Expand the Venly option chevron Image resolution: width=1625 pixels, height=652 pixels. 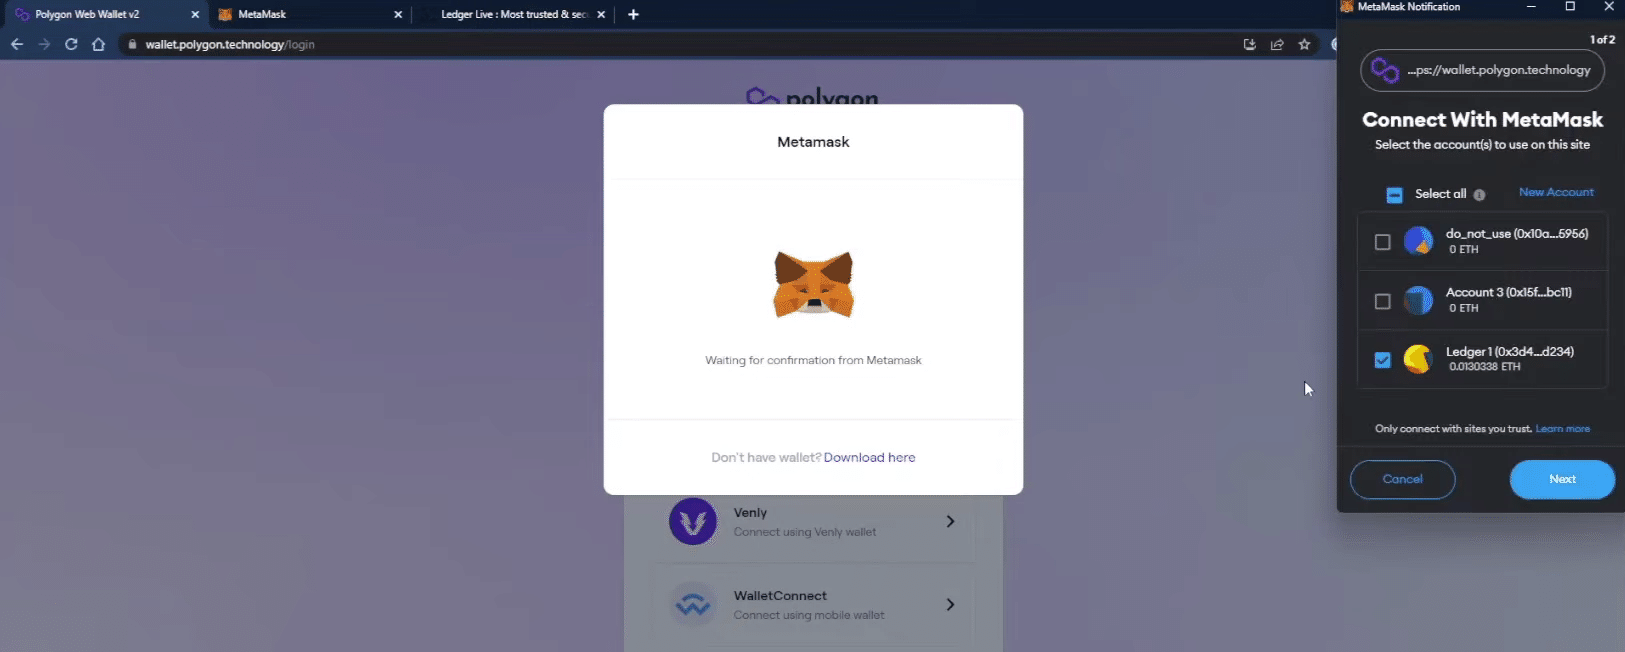pos(950,521)
